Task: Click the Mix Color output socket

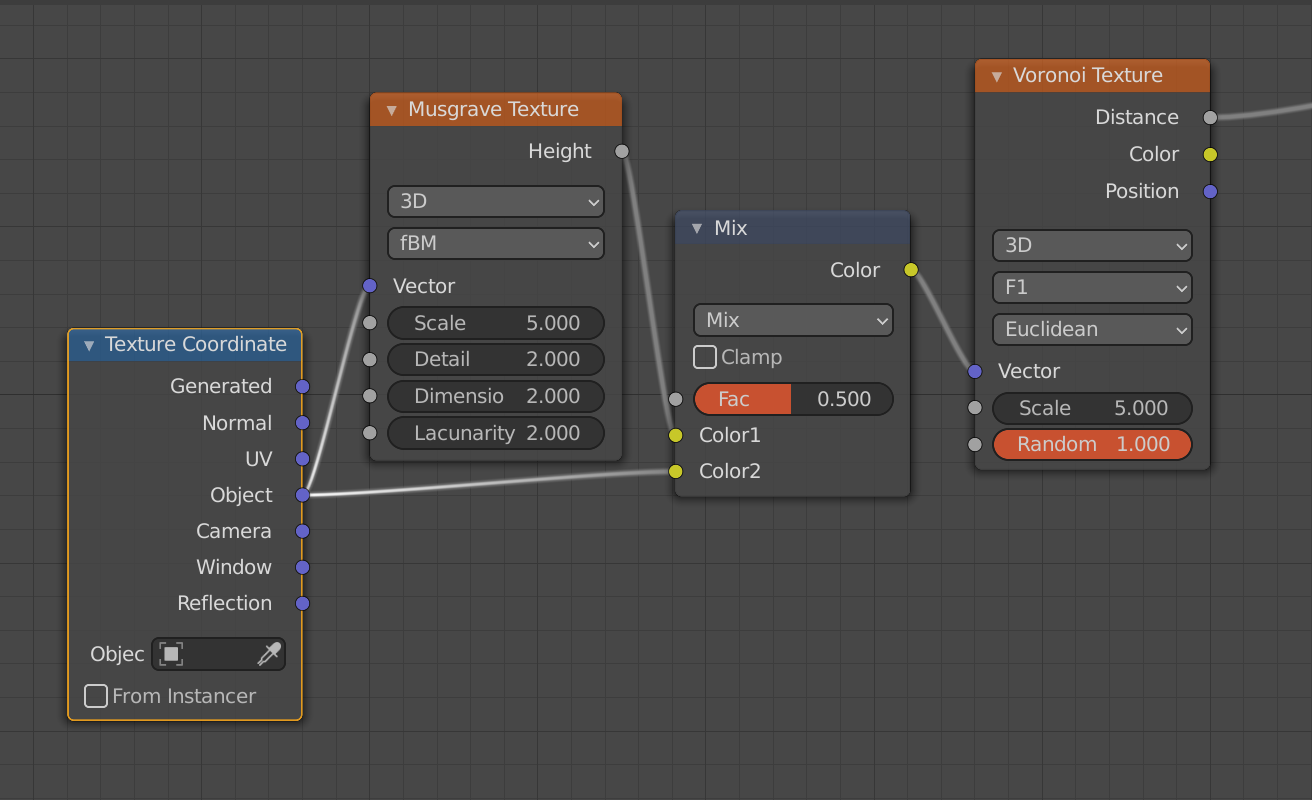Action: [911, 270]
